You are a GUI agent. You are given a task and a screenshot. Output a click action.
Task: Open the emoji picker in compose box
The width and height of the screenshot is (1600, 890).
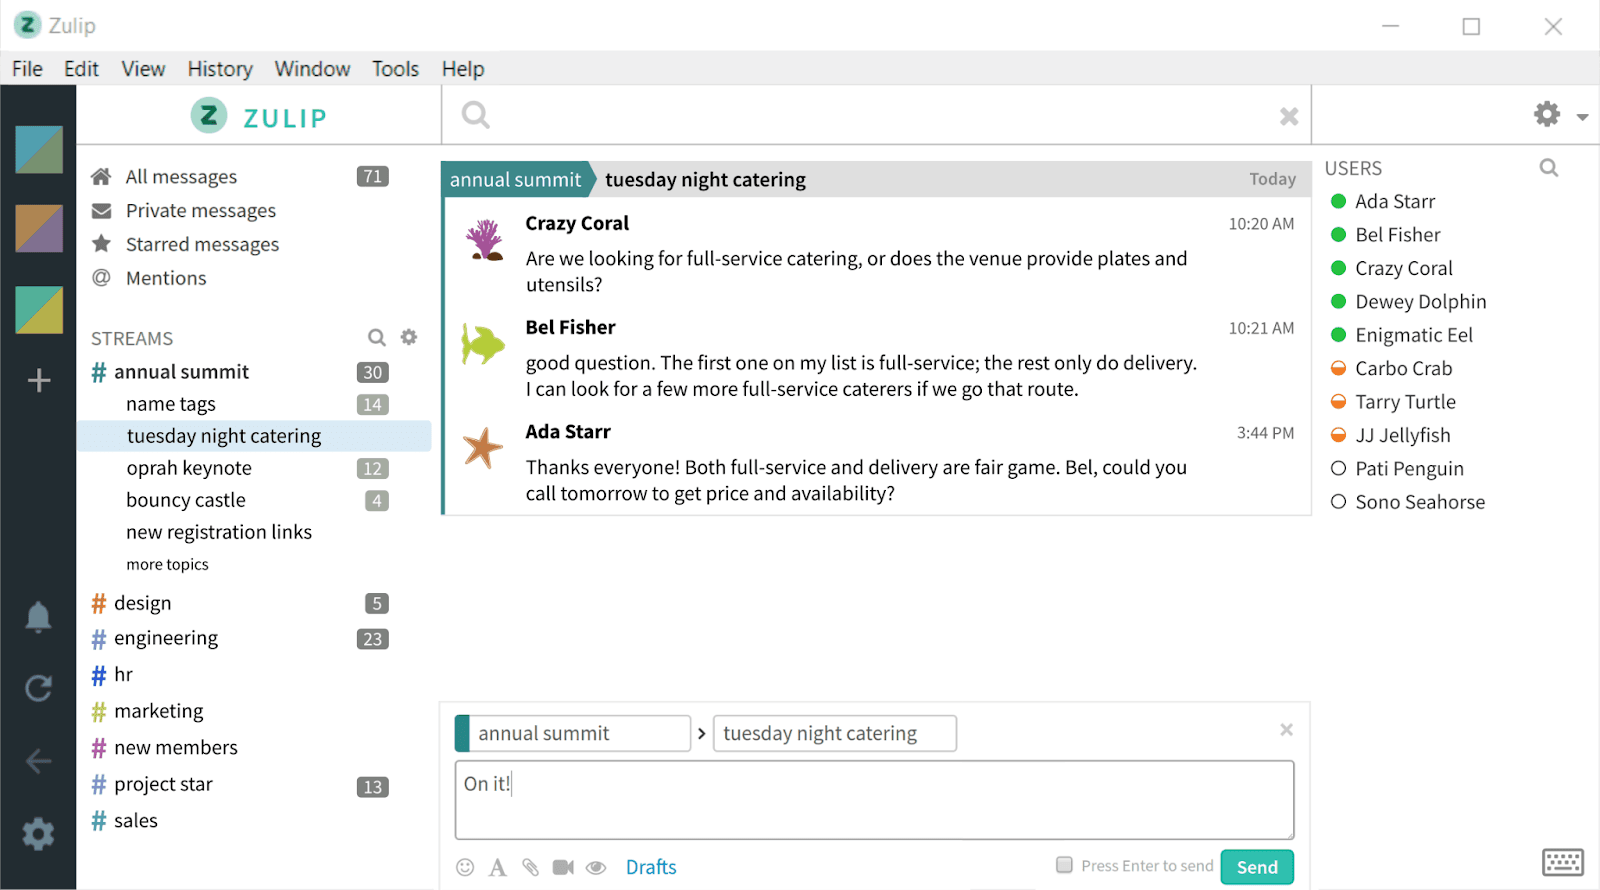465,867
